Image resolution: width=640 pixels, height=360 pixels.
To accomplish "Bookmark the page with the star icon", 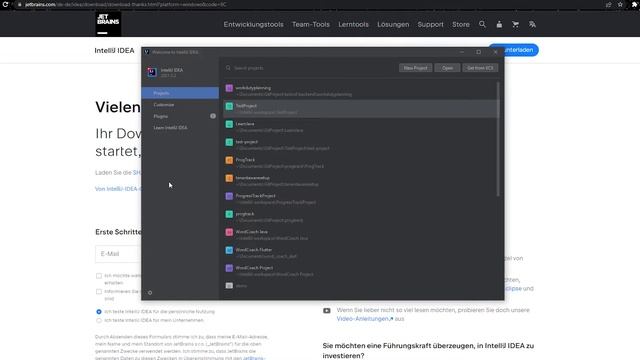I will pos(620,4).
